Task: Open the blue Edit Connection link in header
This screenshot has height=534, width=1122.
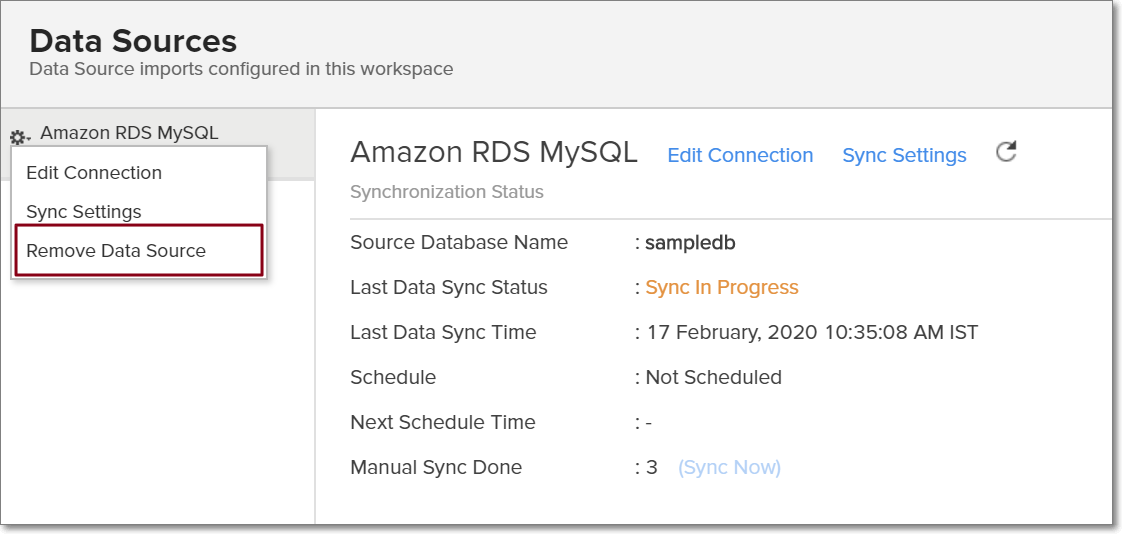Action: click(x=740, y=155)
